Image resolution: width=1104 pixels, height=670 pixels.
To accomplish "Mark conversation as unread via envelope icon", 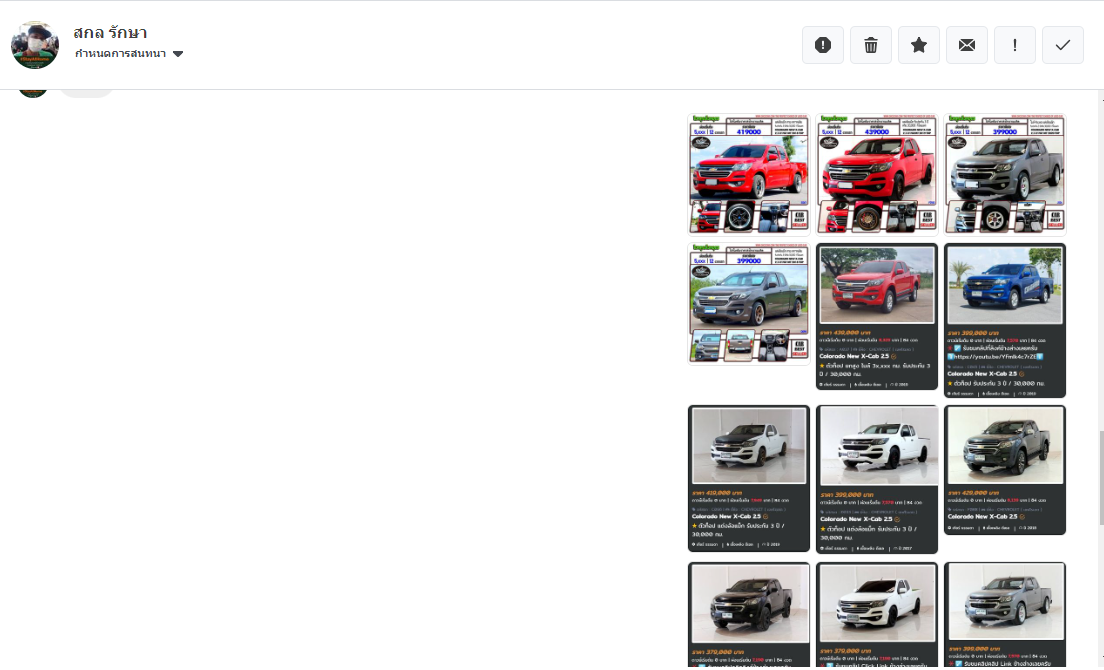I will click(x=967, y=45).
